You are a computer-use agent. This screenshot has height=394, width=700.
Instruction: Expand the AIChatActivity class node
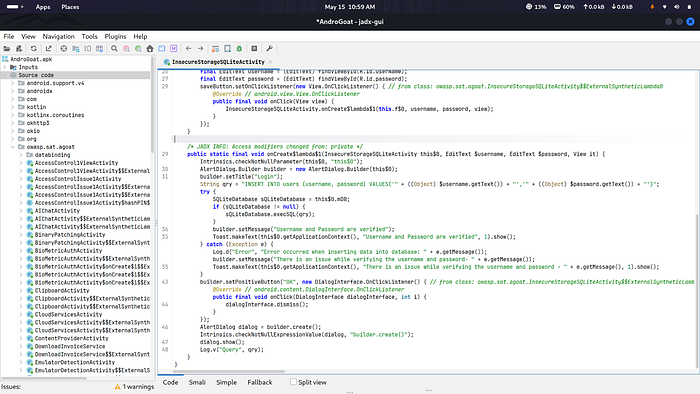[21, 211]
